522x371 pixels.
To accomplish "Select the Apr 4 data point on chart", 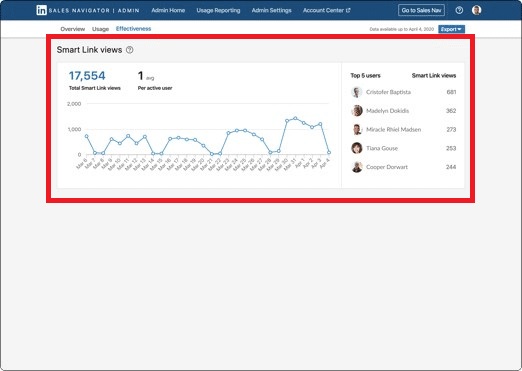I will pos(329,152).
